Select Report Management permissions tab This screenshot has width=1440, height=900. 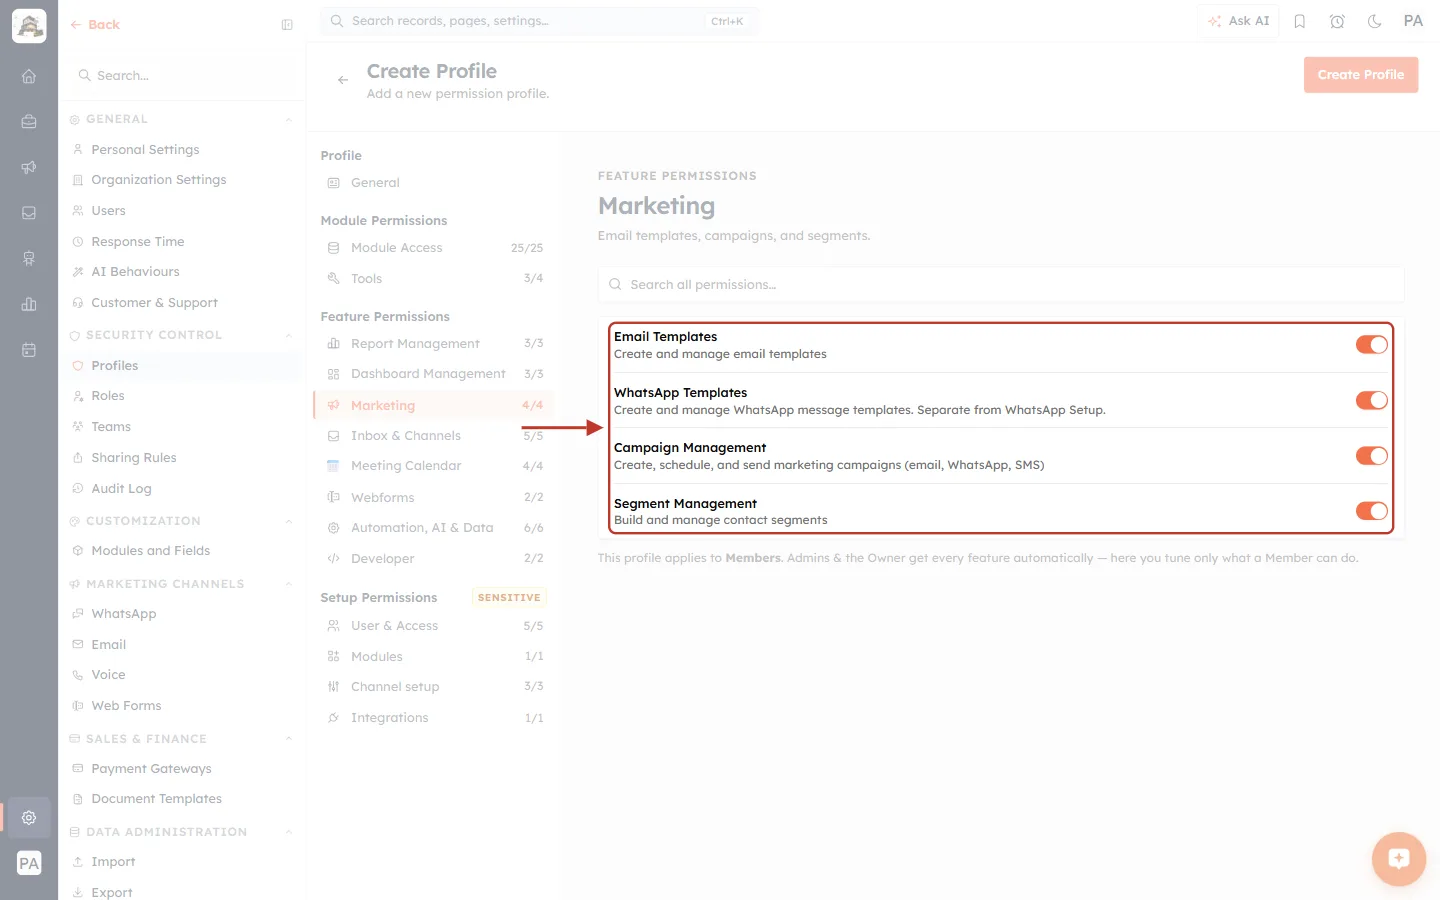(434, 344)
